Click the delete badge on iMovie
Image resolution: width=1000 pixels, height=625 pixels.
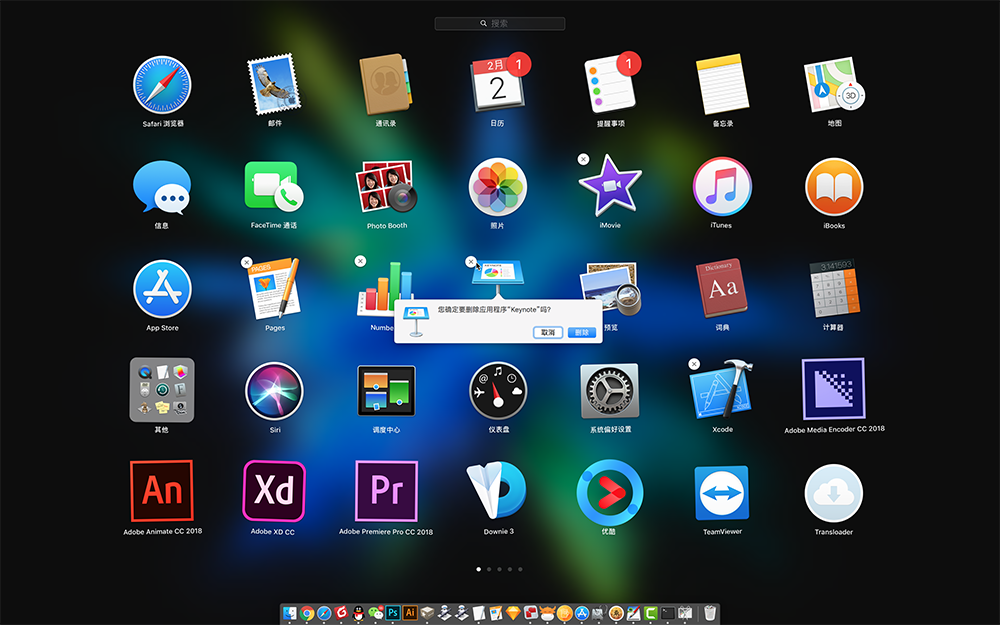584,159
